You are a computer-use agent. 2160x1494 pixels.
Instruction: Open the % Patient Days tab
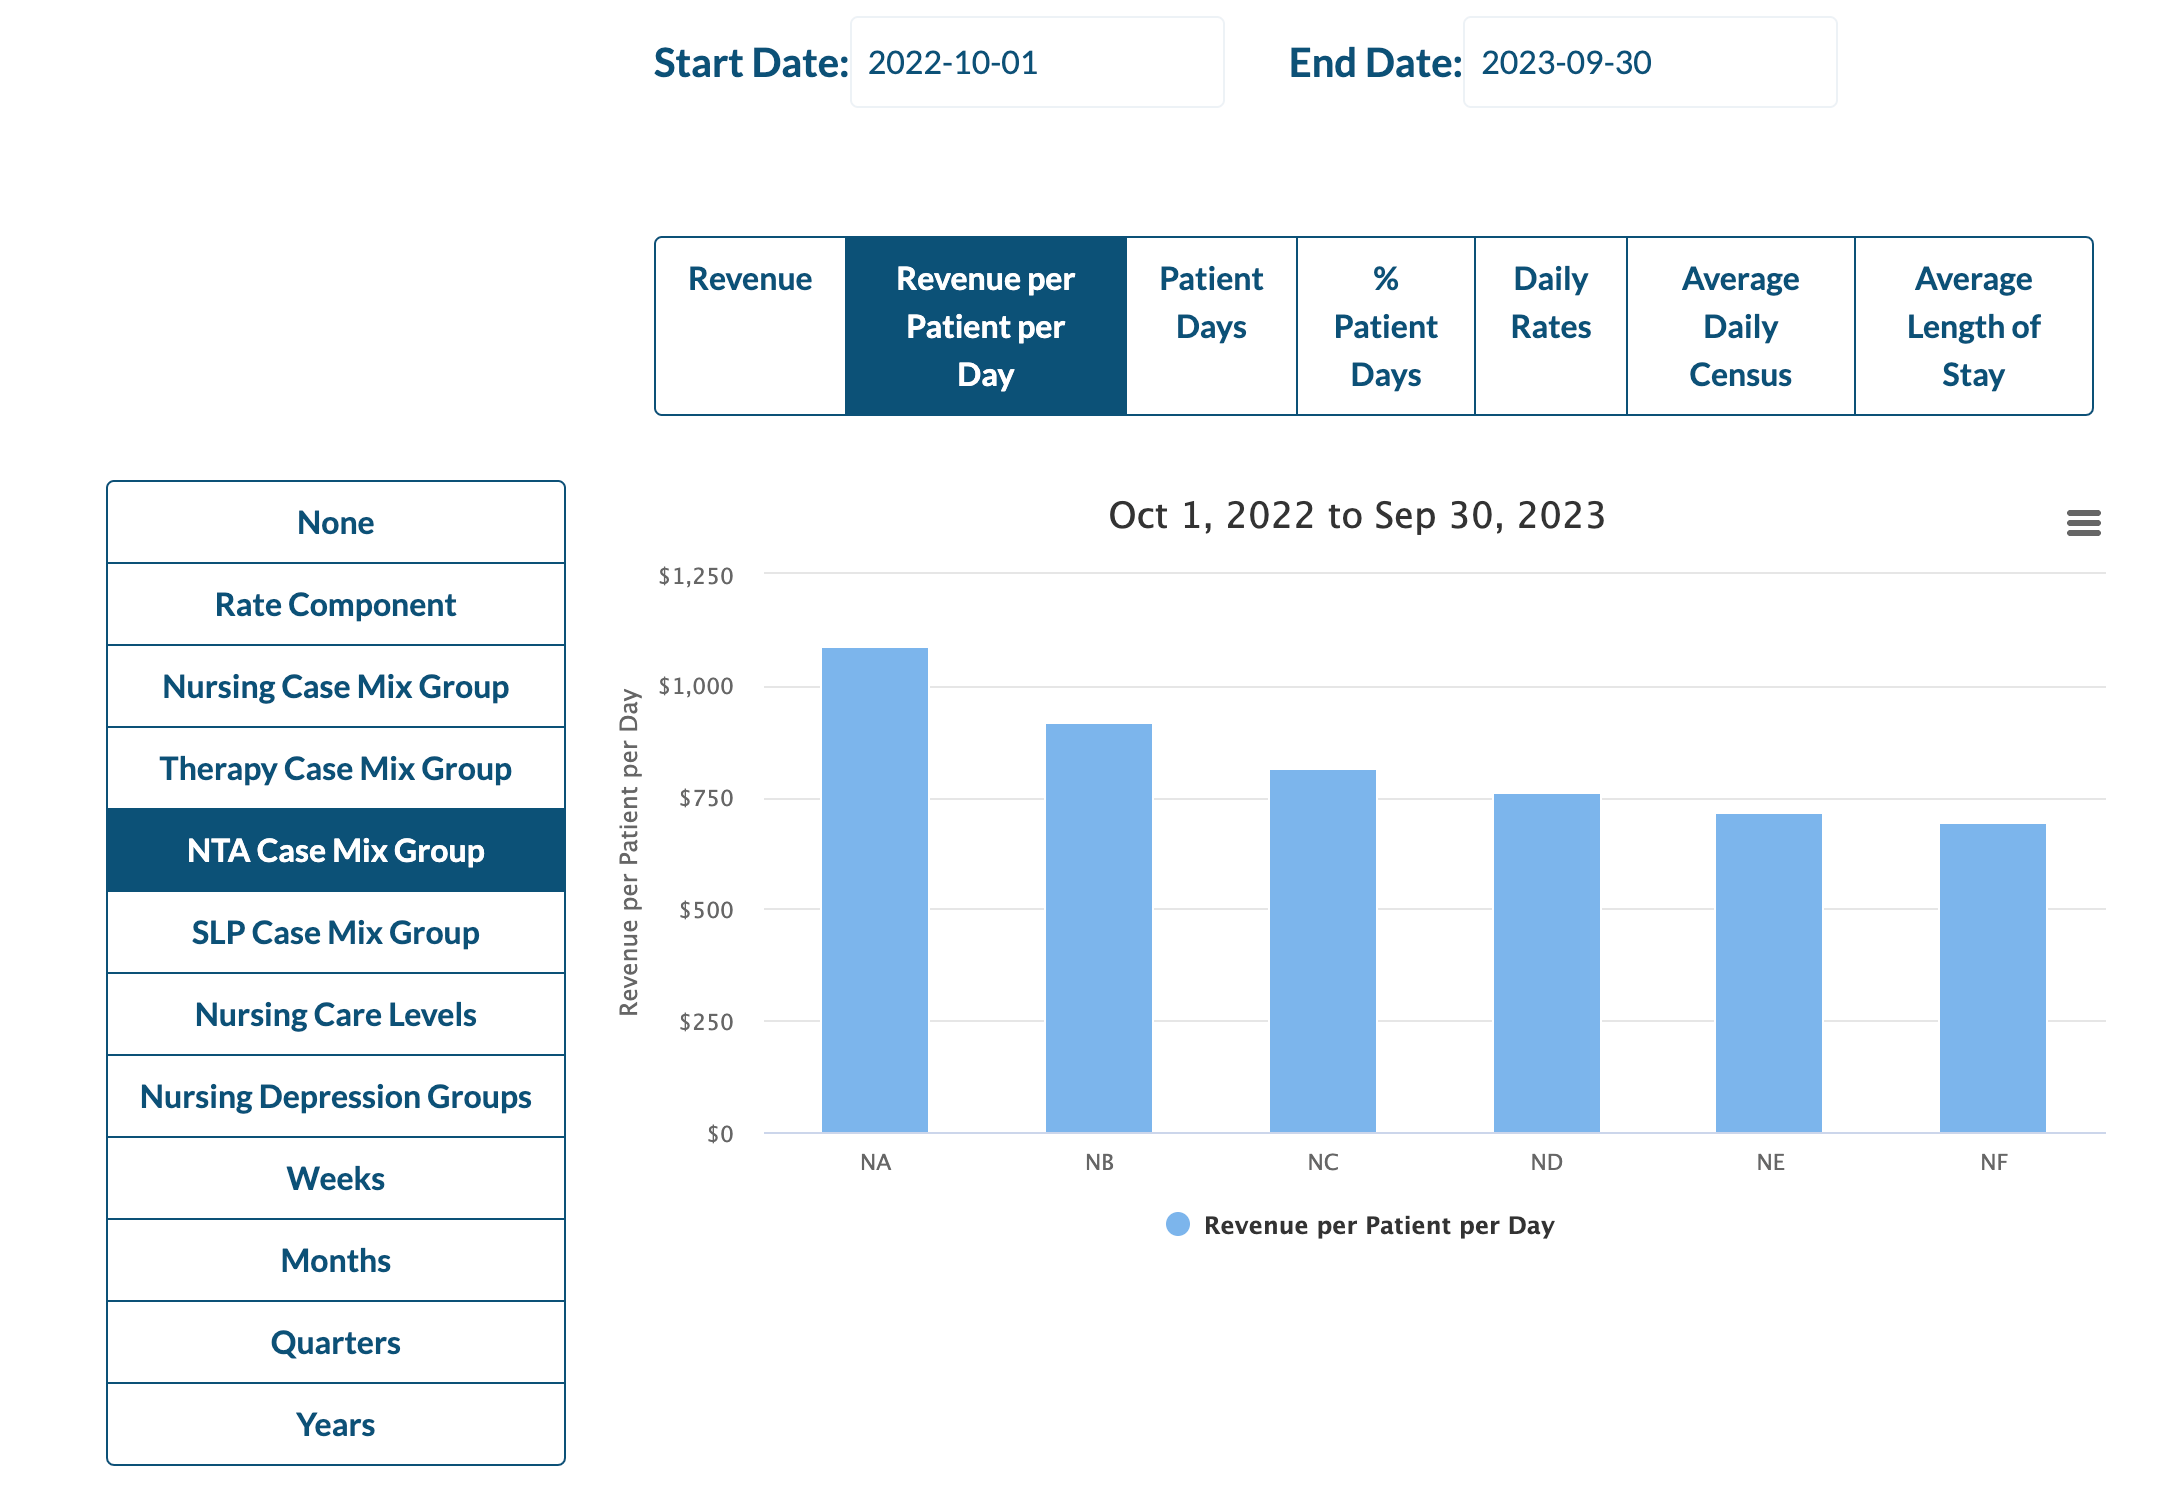click(1385, 326)
